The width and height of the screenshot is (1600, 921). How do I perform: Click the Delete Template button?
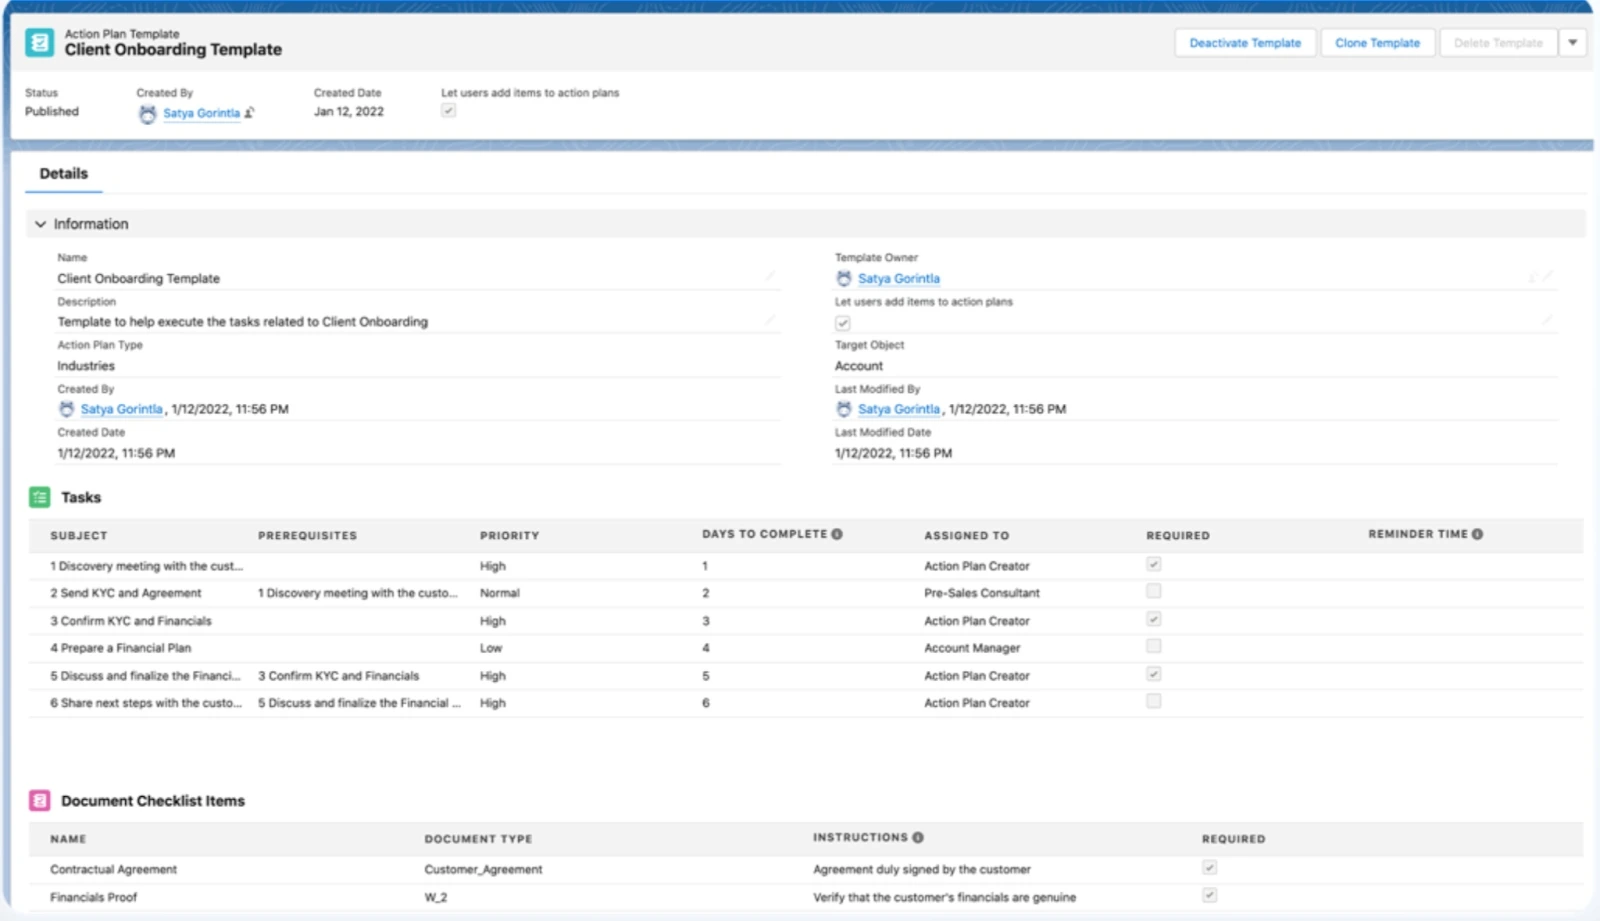(1498, 43)
